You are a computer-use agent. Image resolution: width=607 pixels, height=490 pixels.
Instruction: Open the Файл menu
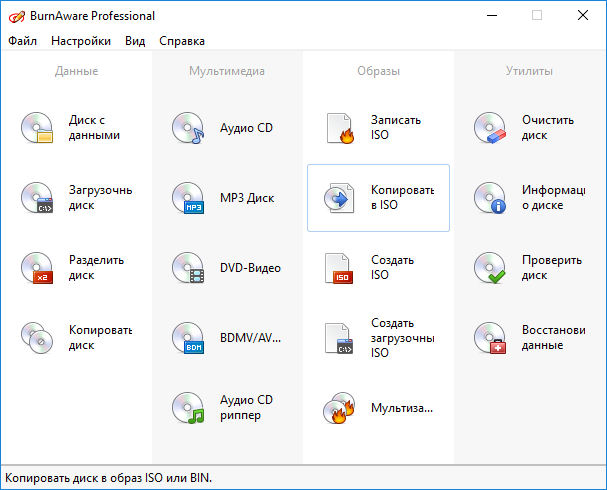pyautogui.click(x=22, y=41)
